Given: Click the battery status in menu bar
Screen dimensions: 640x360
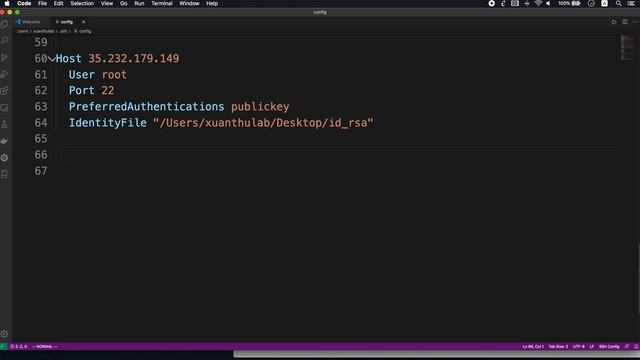Looking at the screenshot, I should pos(569,3).
